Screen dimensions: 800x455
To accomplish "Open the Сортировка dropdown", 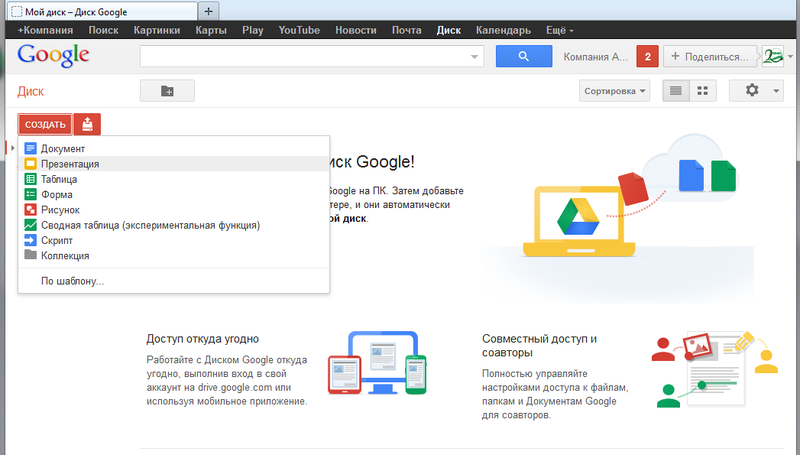I will pyautogui.click(x=614, y=91).
